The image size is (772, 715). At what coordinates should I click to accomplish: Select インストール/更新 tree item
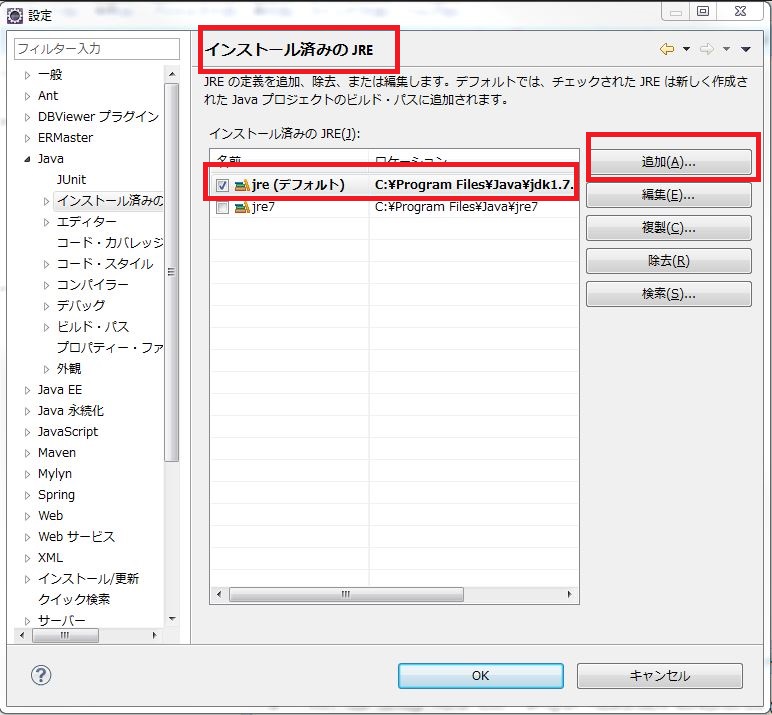pyautogui.click(x=88, y=579)
